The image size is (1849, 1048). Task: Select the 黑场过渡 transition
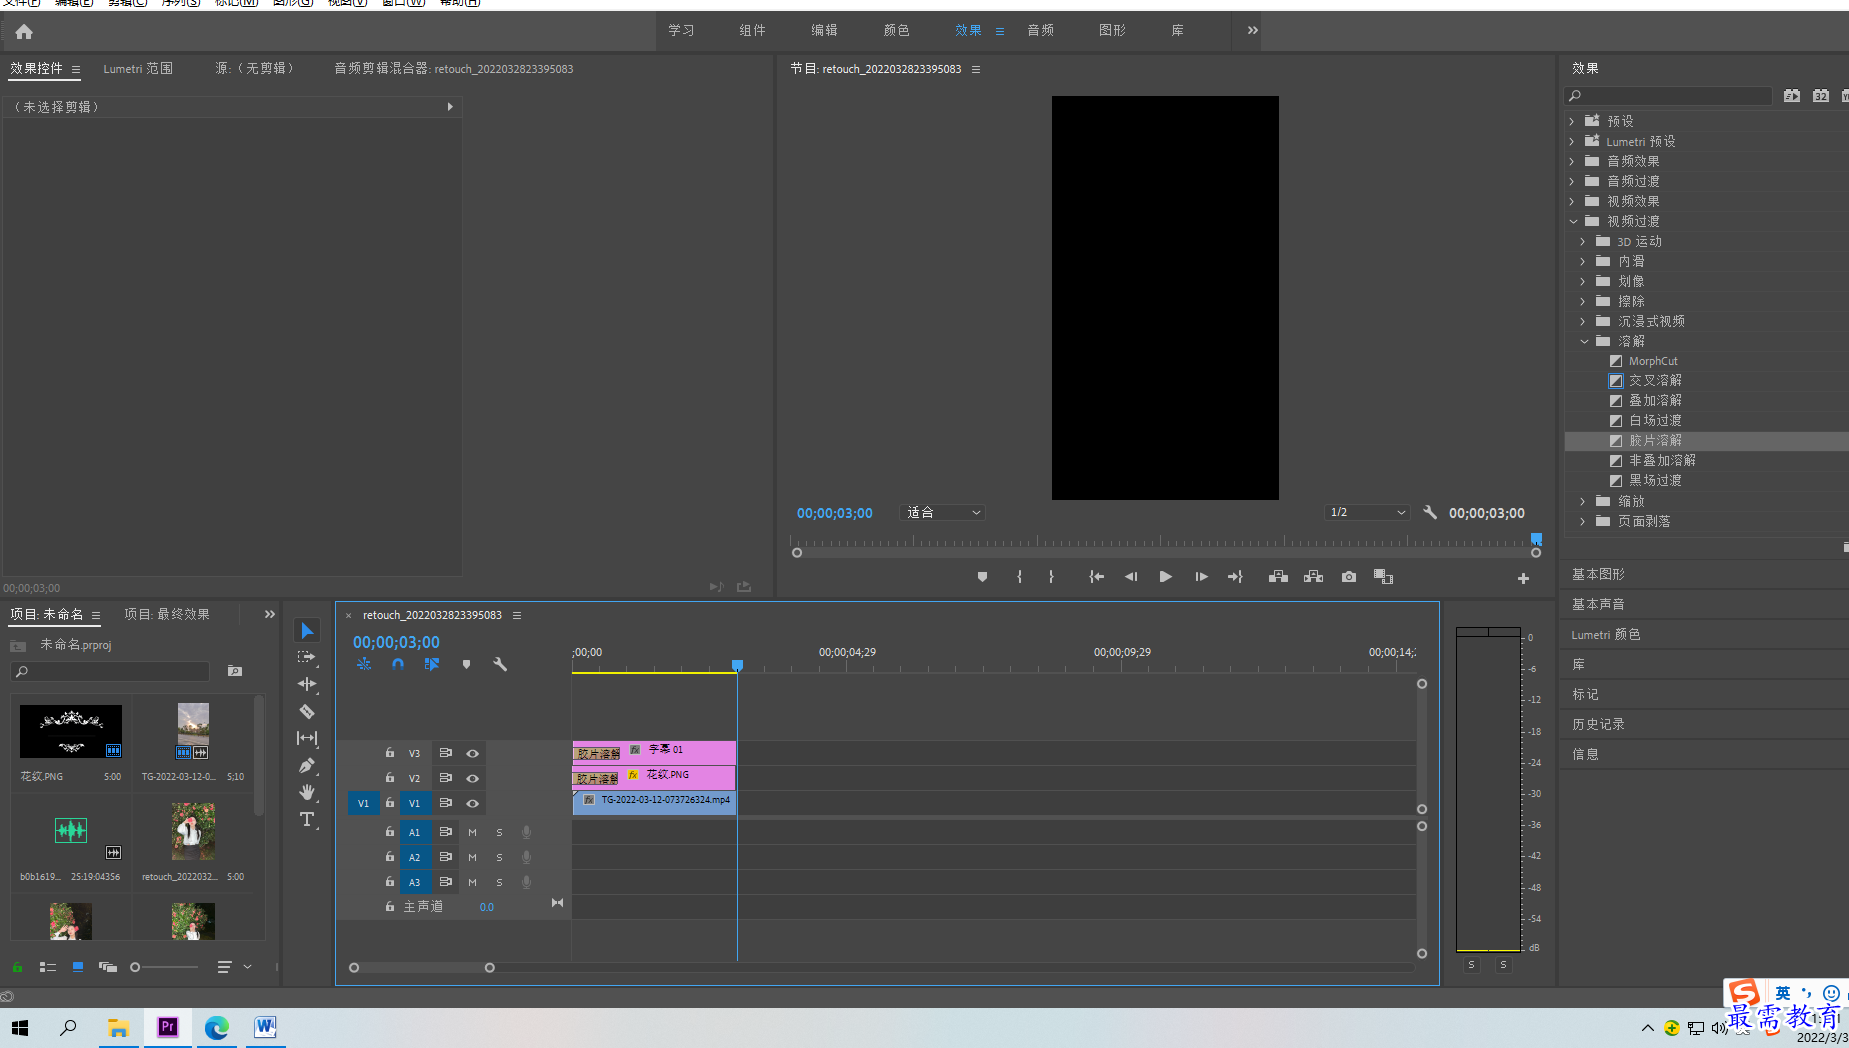[x=1655, y=480]
